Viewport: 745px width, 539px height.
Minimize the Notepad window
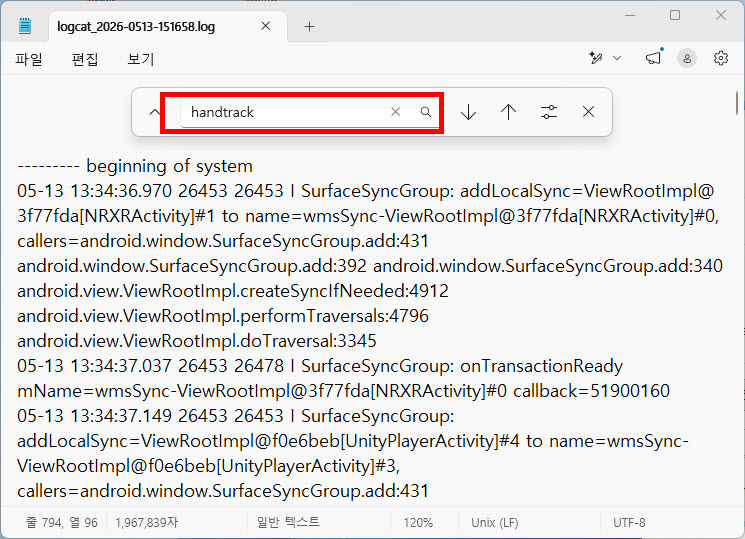point(630,15)
